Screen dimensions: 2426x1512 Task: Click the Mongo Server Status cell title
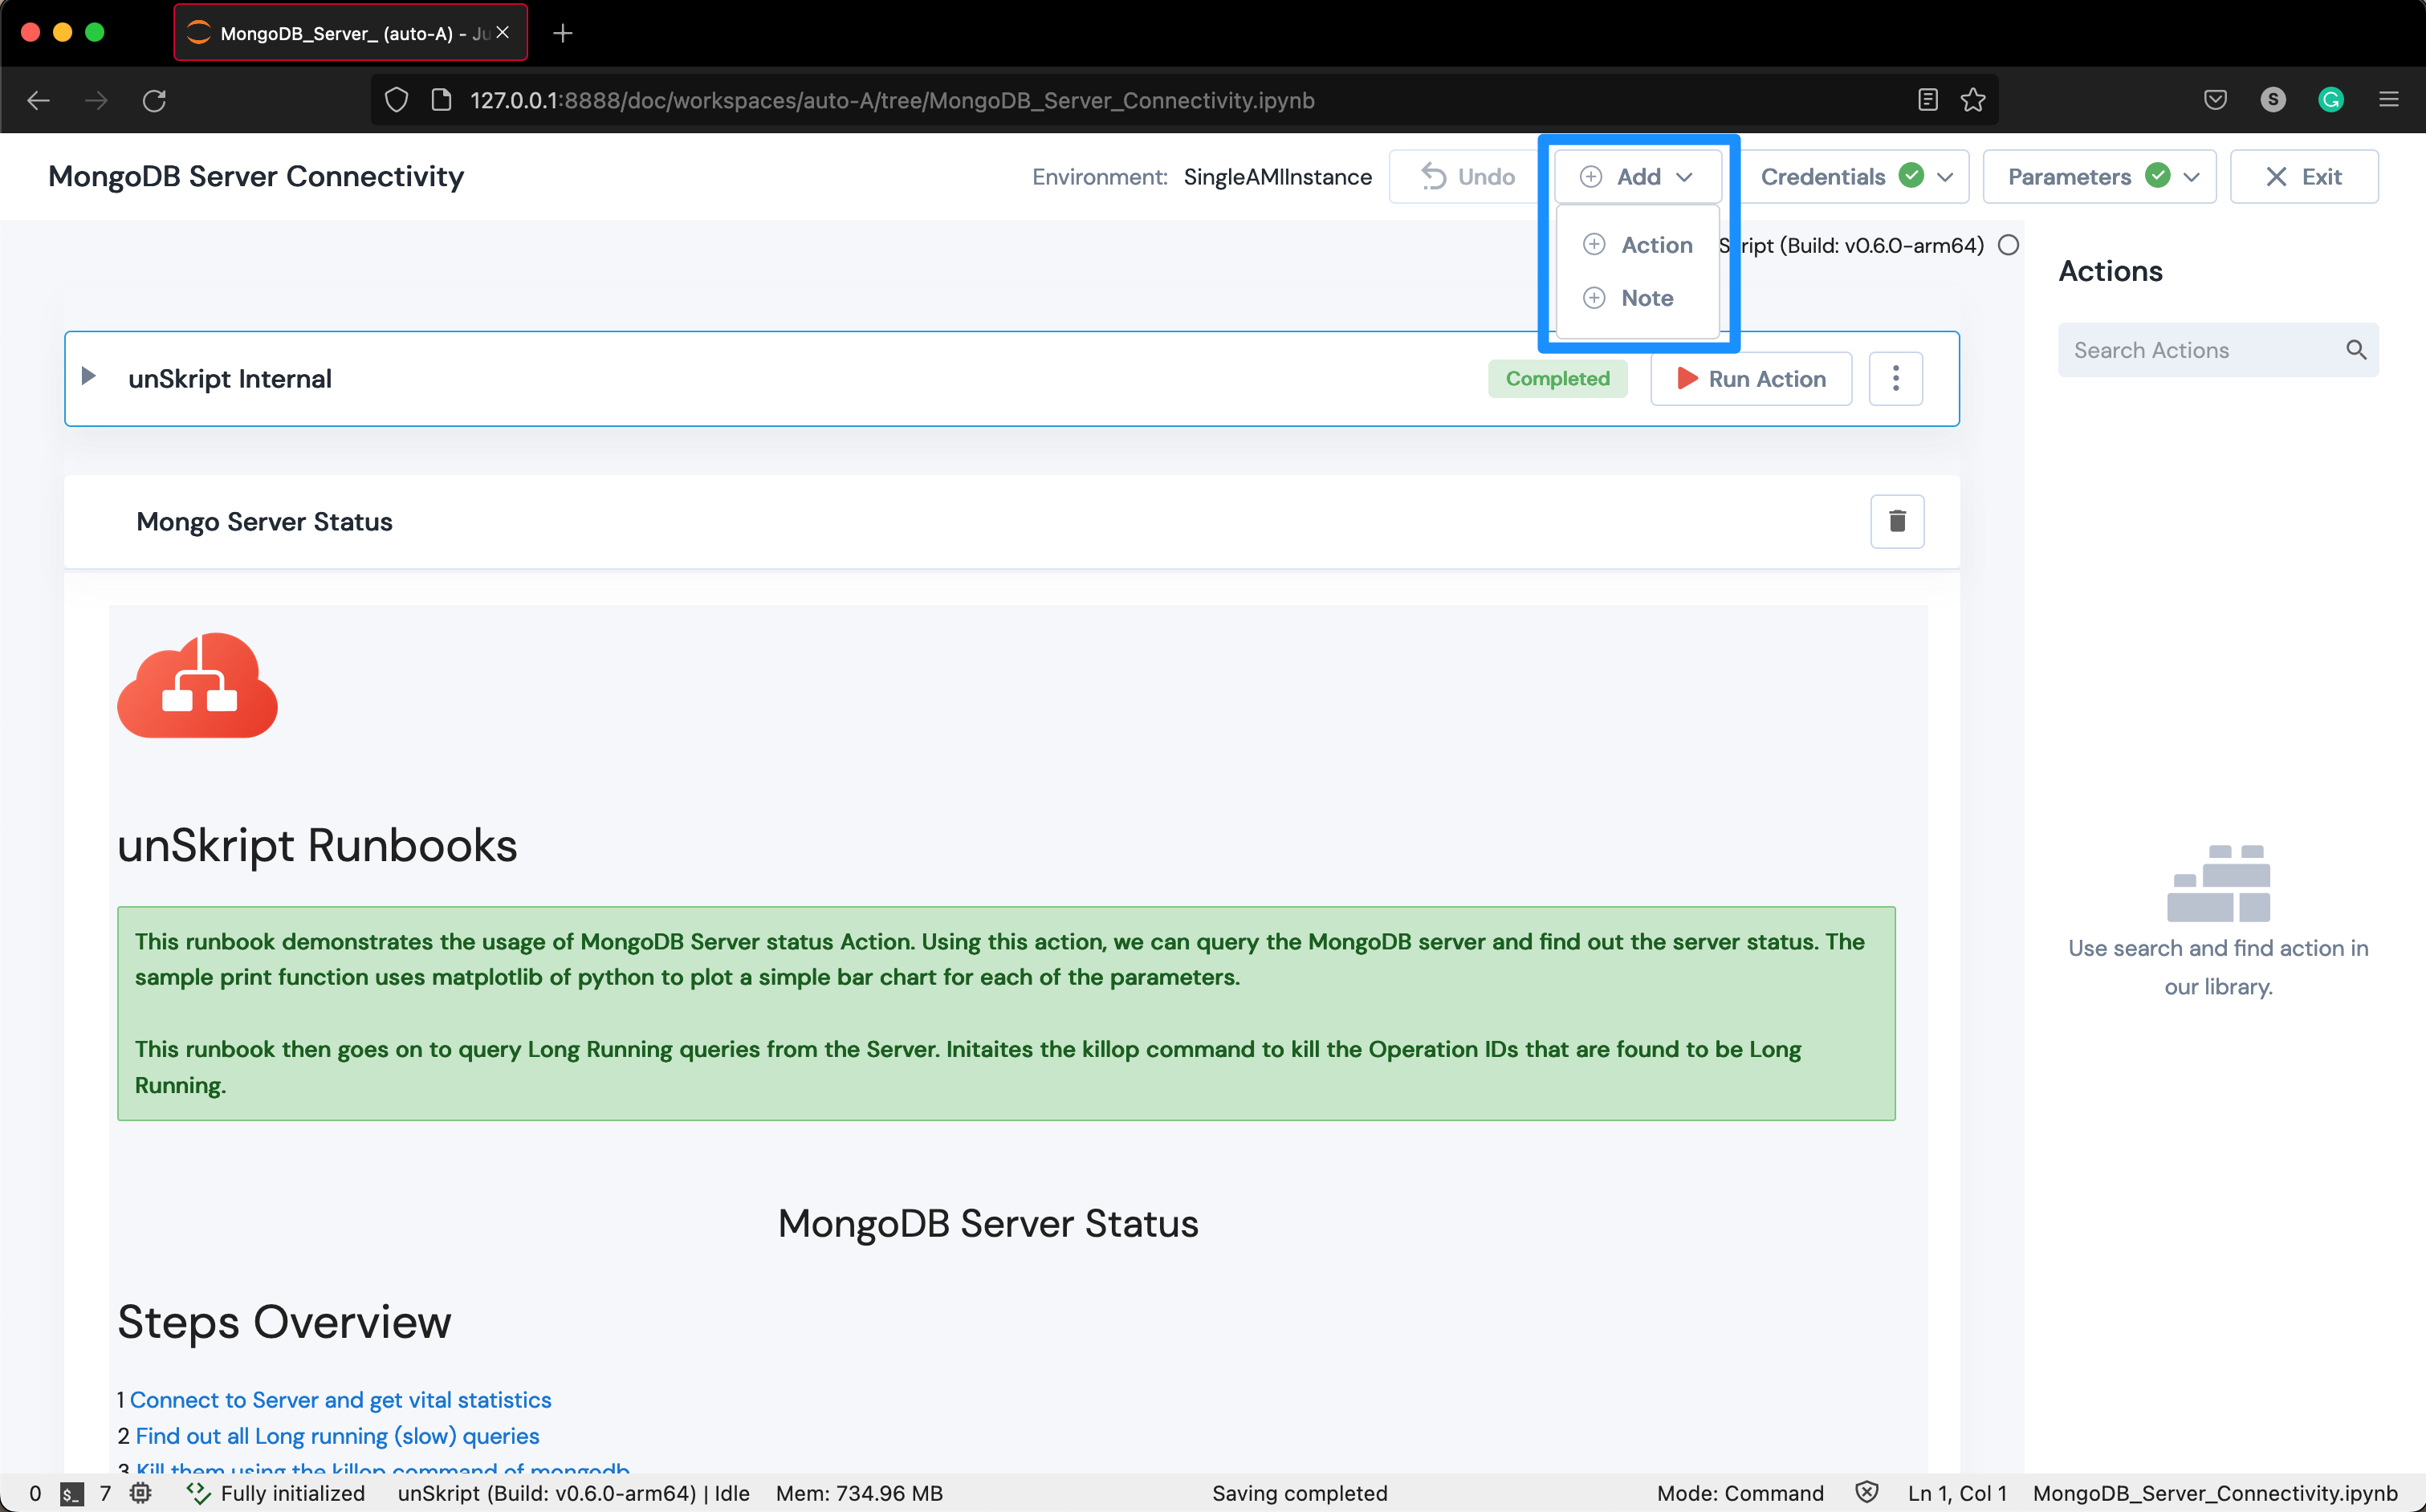[x=264, y=522]
